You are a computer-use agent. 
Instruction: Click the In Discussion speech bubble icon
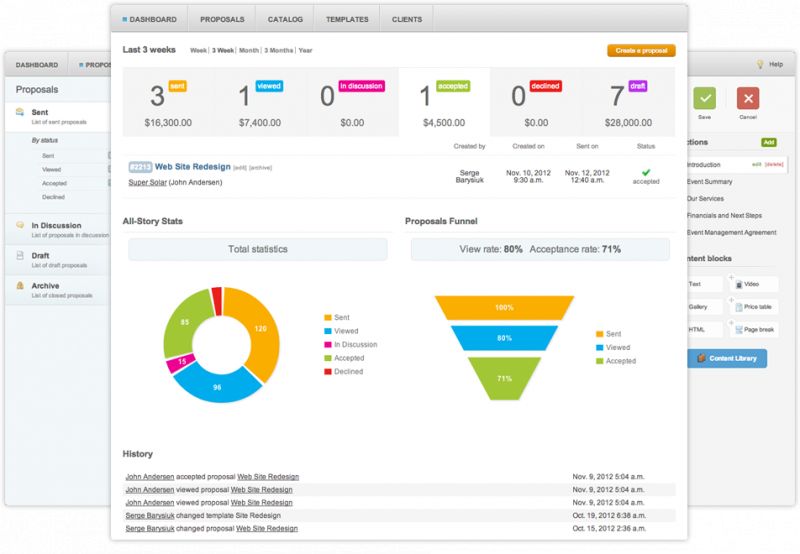click(21, 226)
